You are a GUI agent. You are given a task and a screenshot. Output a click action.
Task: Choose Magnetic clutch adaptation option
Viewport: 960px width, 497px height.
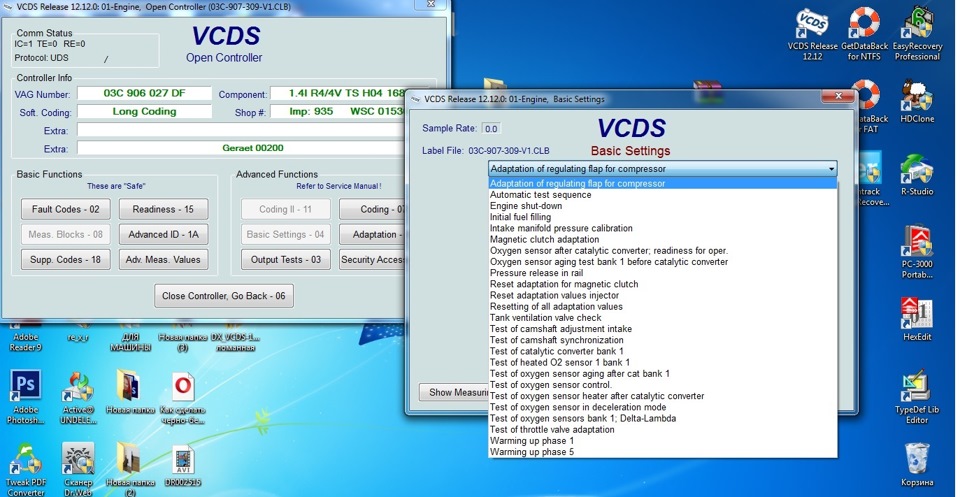point(662,239)
